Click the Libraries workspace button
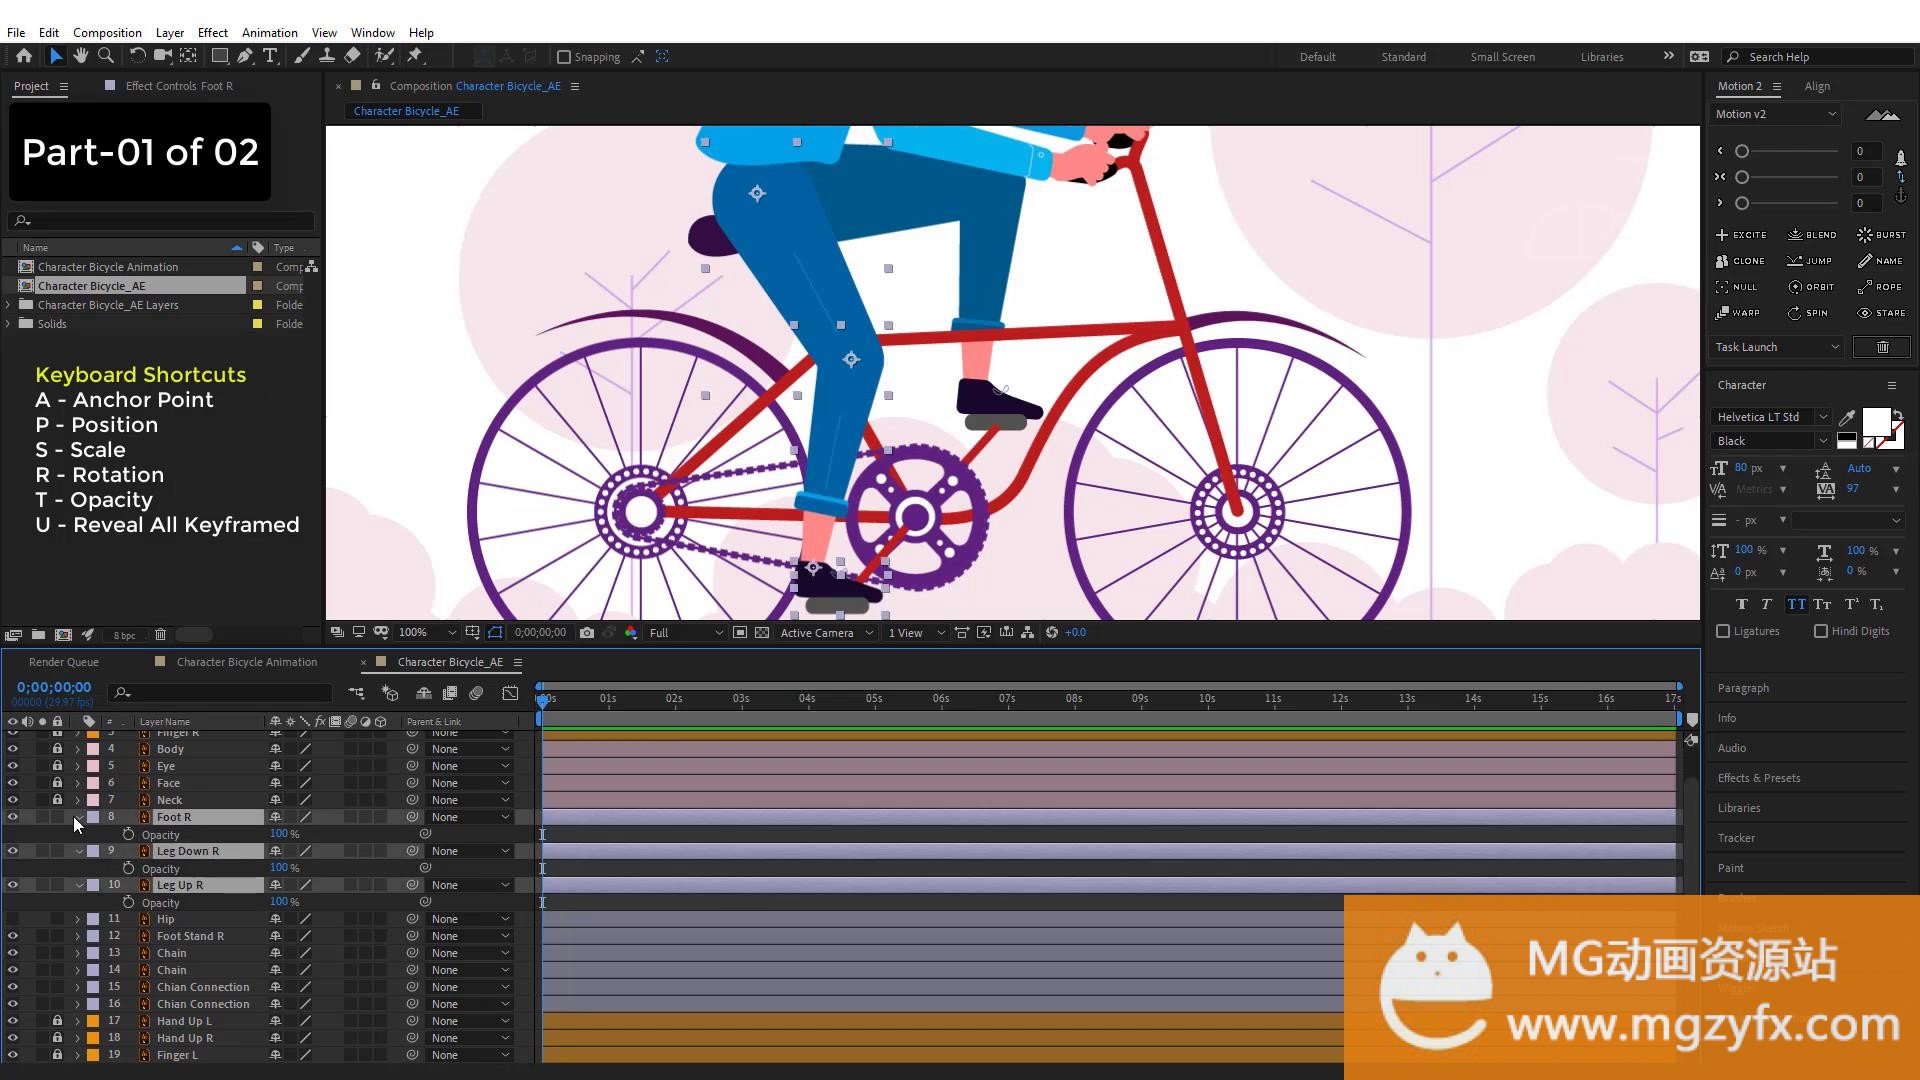This screenshot has width=1920, height=1080. pos(1601,57)
